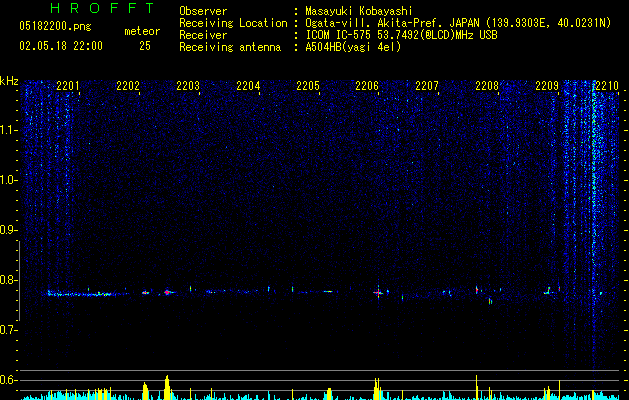Image resolution: width=629 pixels, height=400 pixels.
Task: Click the 2209 time marker
Action: [547, 86]
